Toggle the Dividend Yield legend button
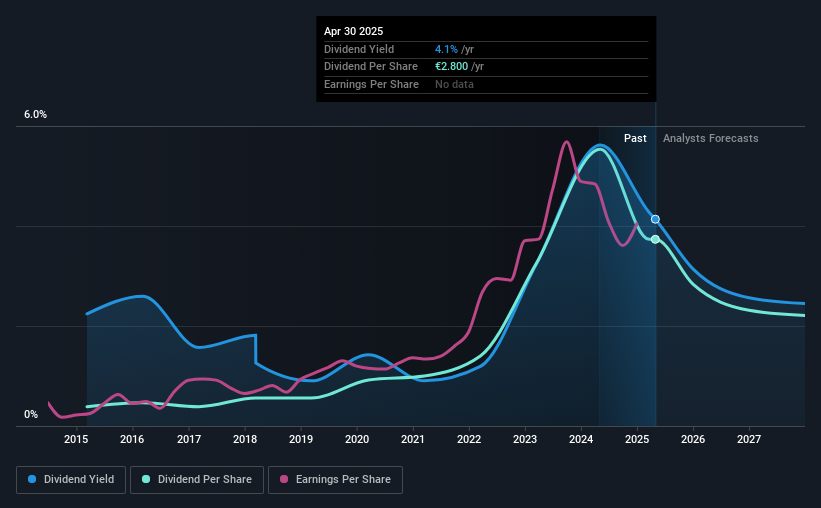The width and height of the screenshot is (821, 508). (71, 480)
